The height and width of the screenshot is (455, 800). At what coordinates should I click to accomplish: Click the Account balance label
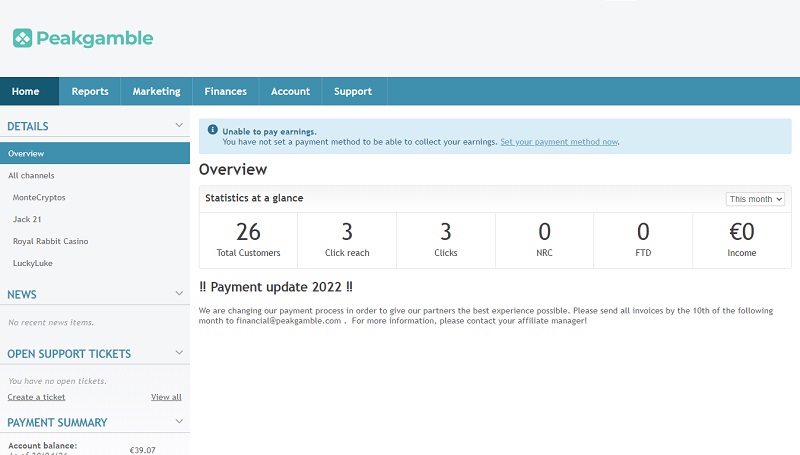pyautogui.click(x=42, y=446)
